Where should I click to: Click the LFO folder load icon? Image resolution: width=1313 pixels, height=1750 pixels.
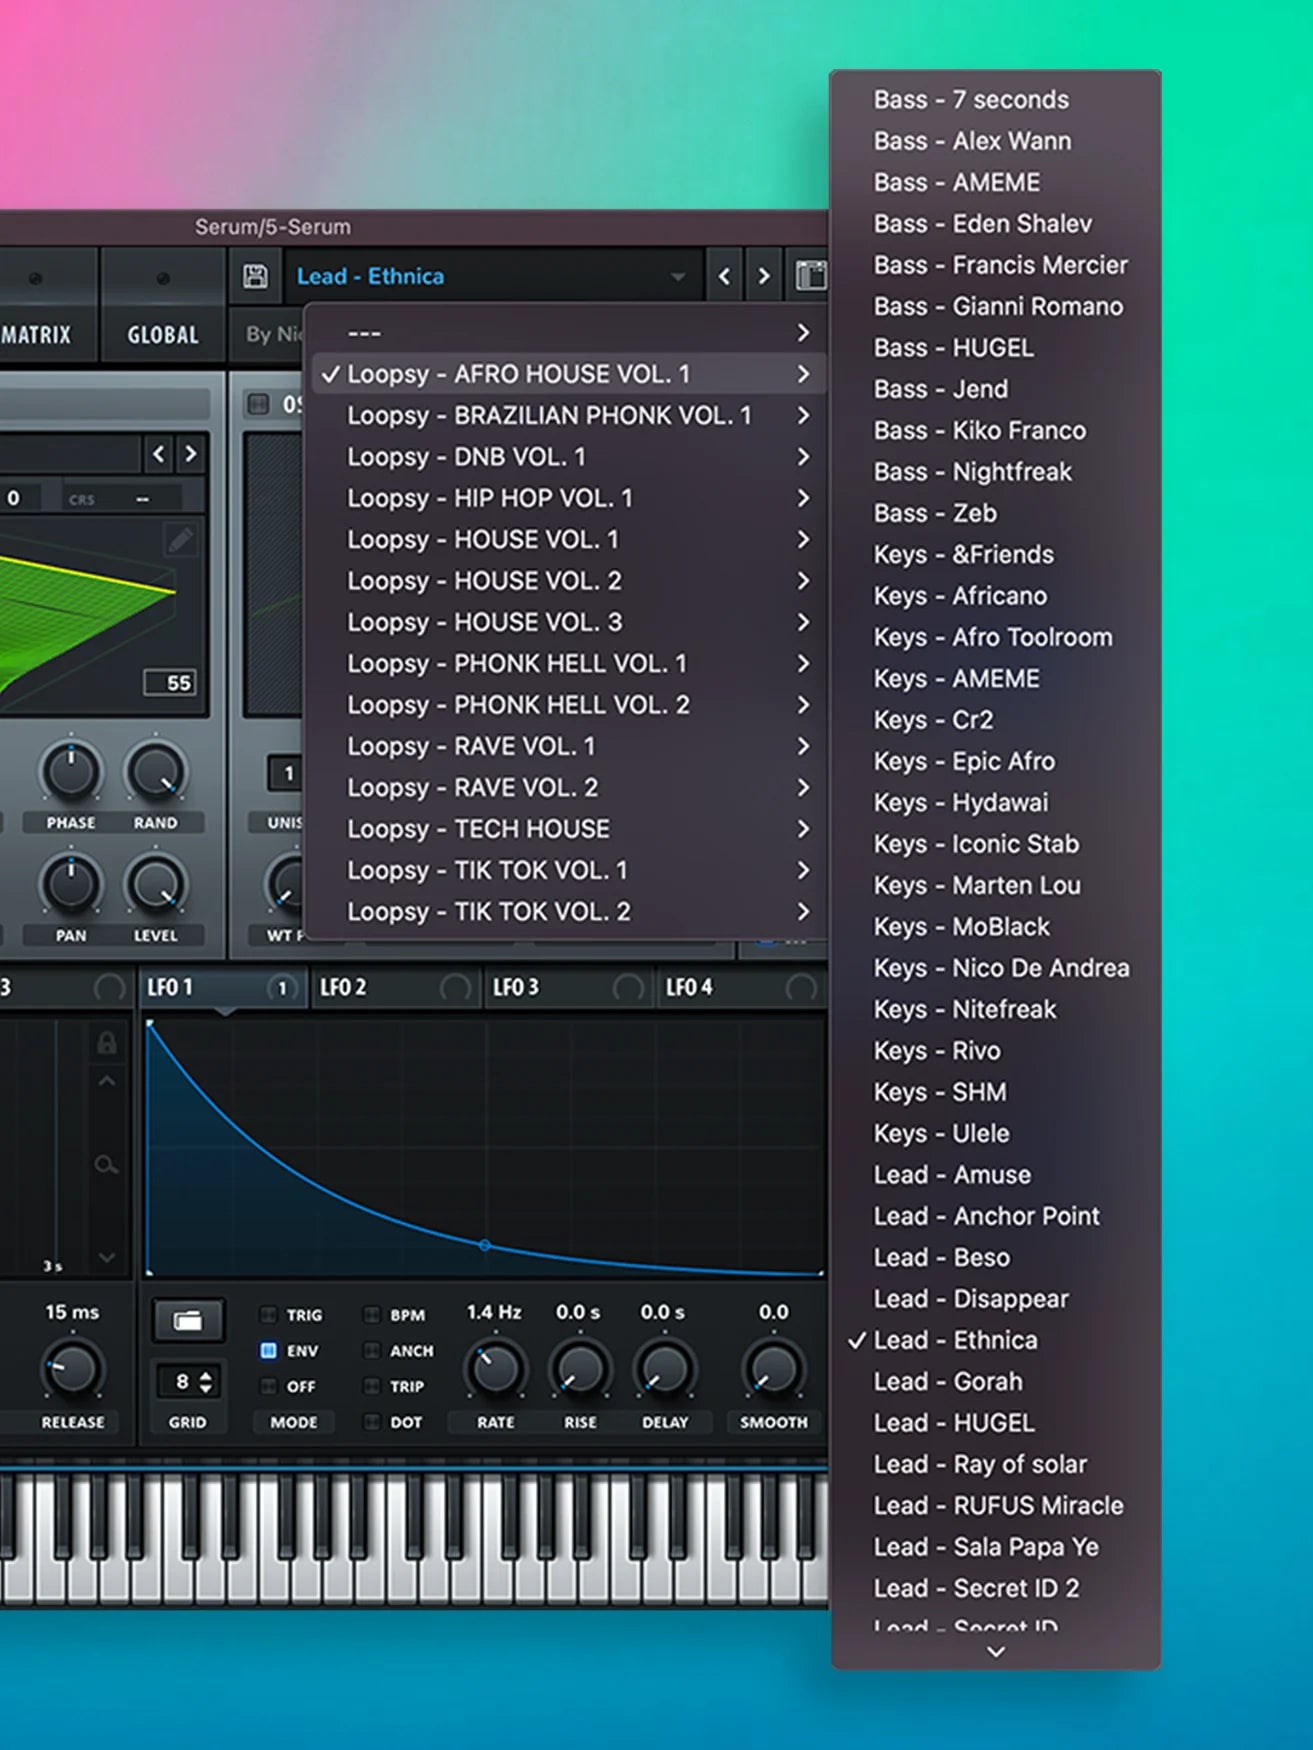coord(188,1320)
